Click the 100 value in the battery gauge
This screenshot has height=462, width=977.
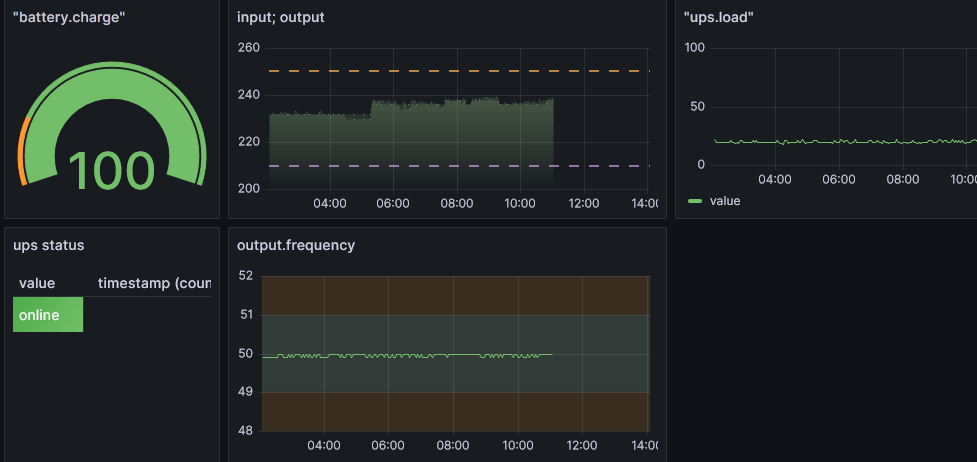(x=111, y=171)
